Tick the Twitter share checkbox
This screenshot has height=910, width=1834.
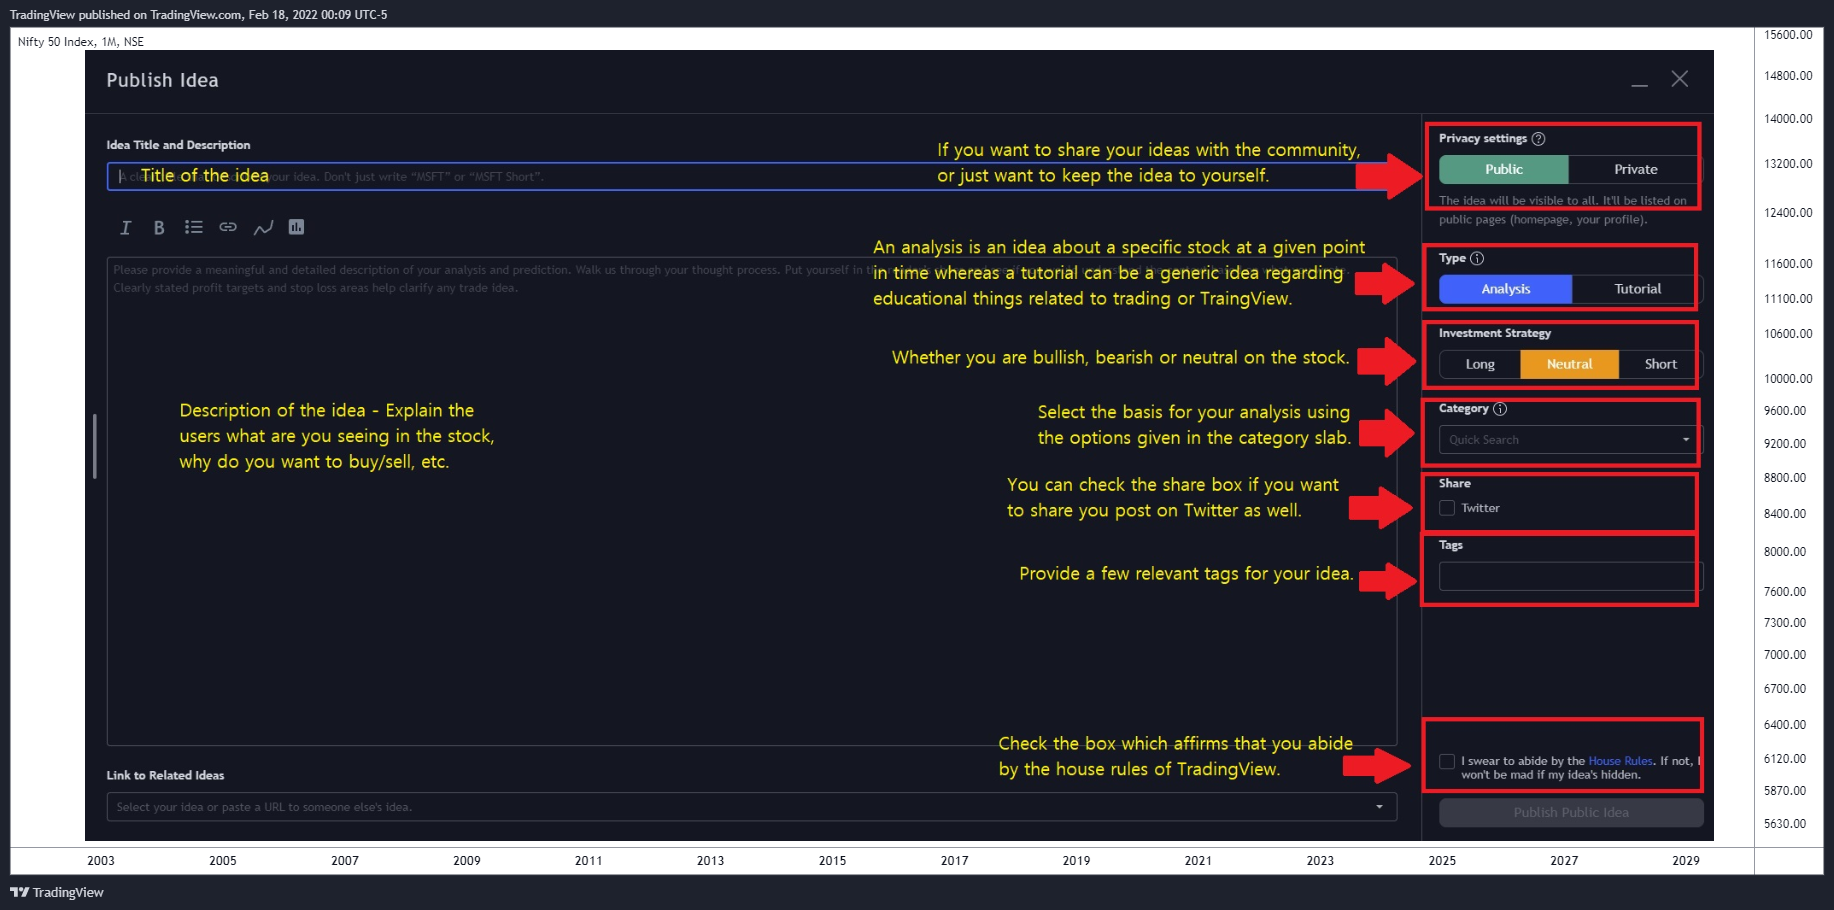coord(1447,508)
